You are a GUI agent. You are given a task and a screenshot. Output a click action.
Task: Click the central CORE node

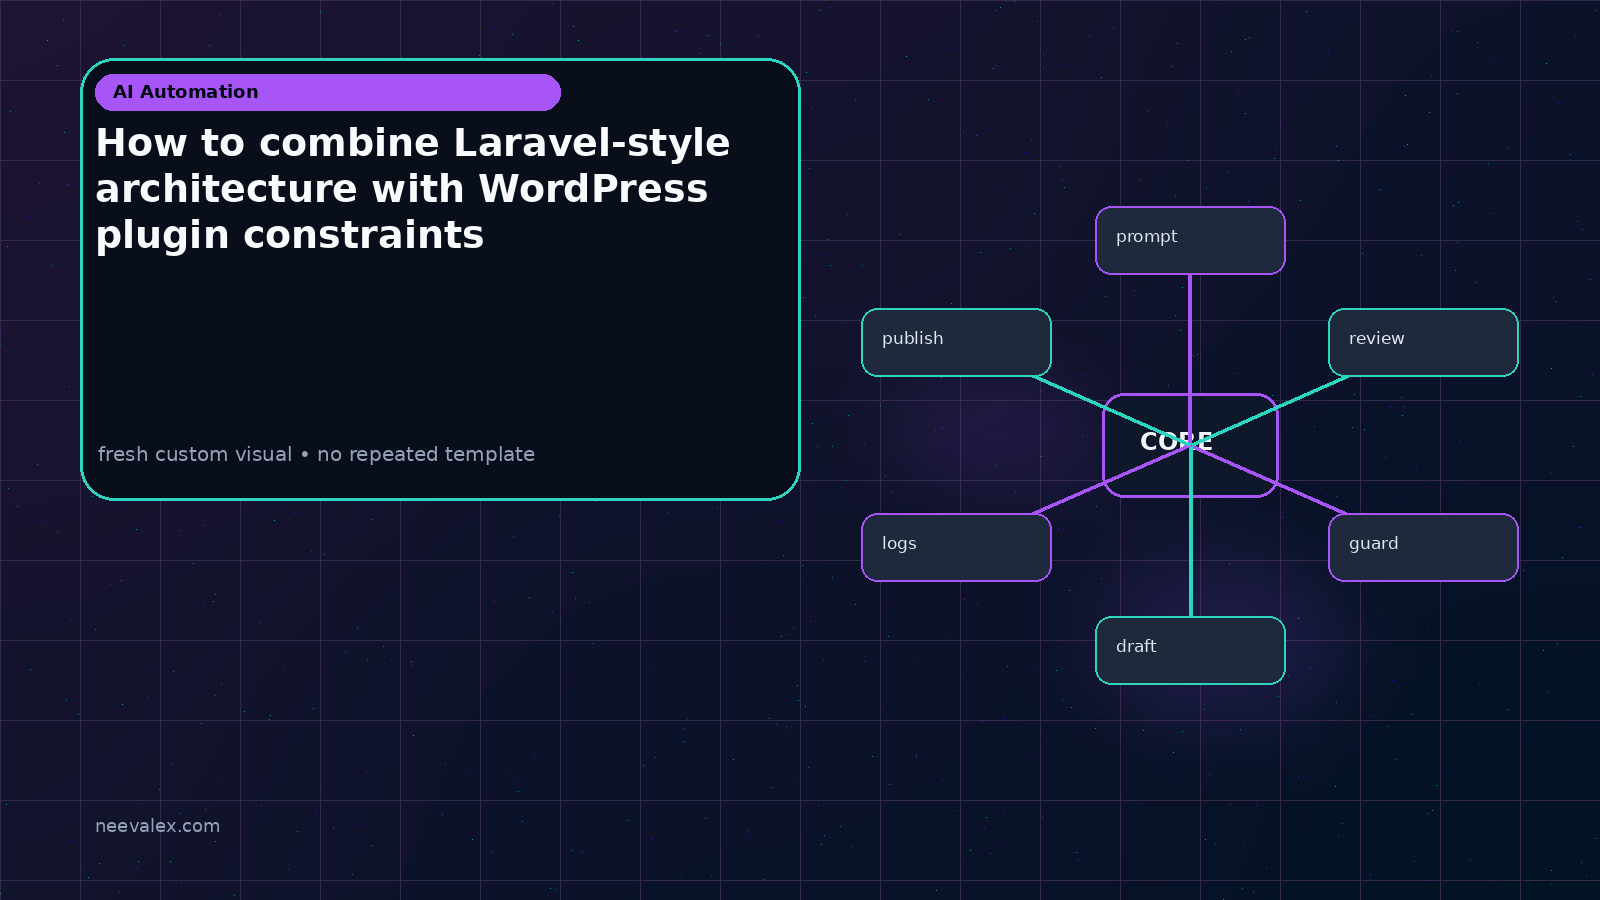[1190, 445]
